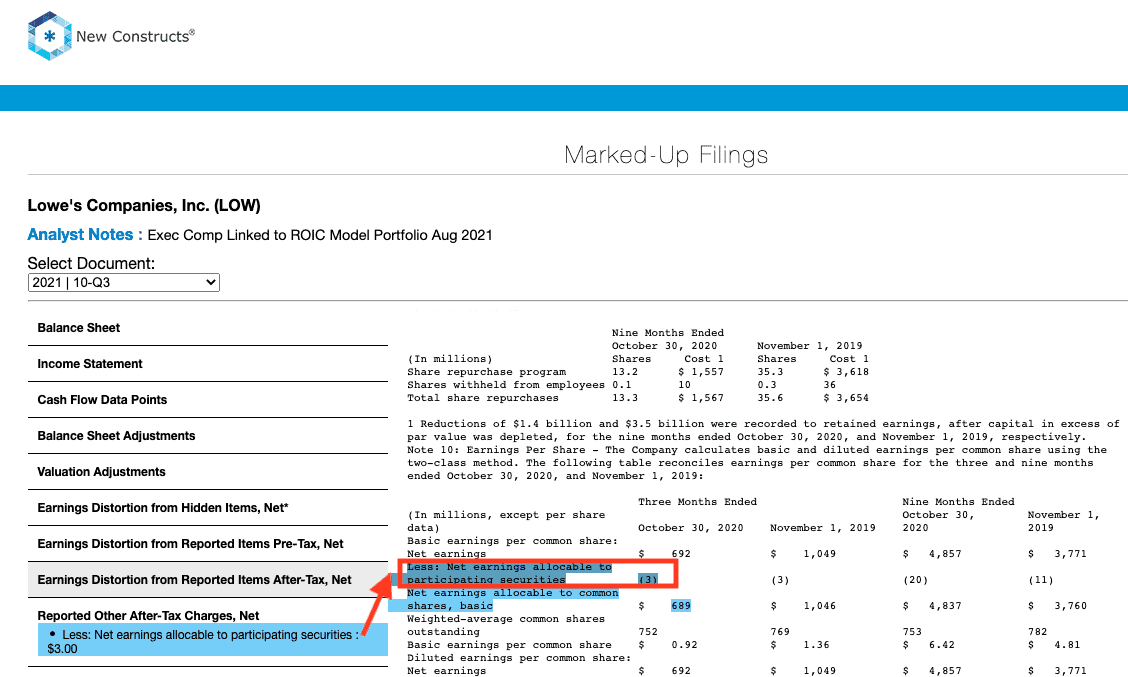Screen dimensions: 1128x677
Task: Click 'Diluted earnings per common share:' label
Action: click(x=519, y=658)
